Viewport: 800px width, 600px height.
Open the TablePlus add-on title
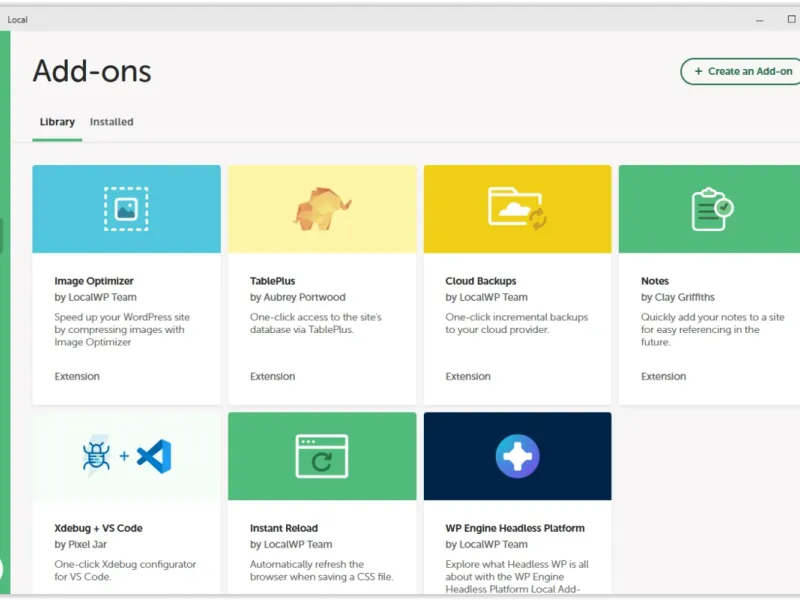(x=272, y=281)
